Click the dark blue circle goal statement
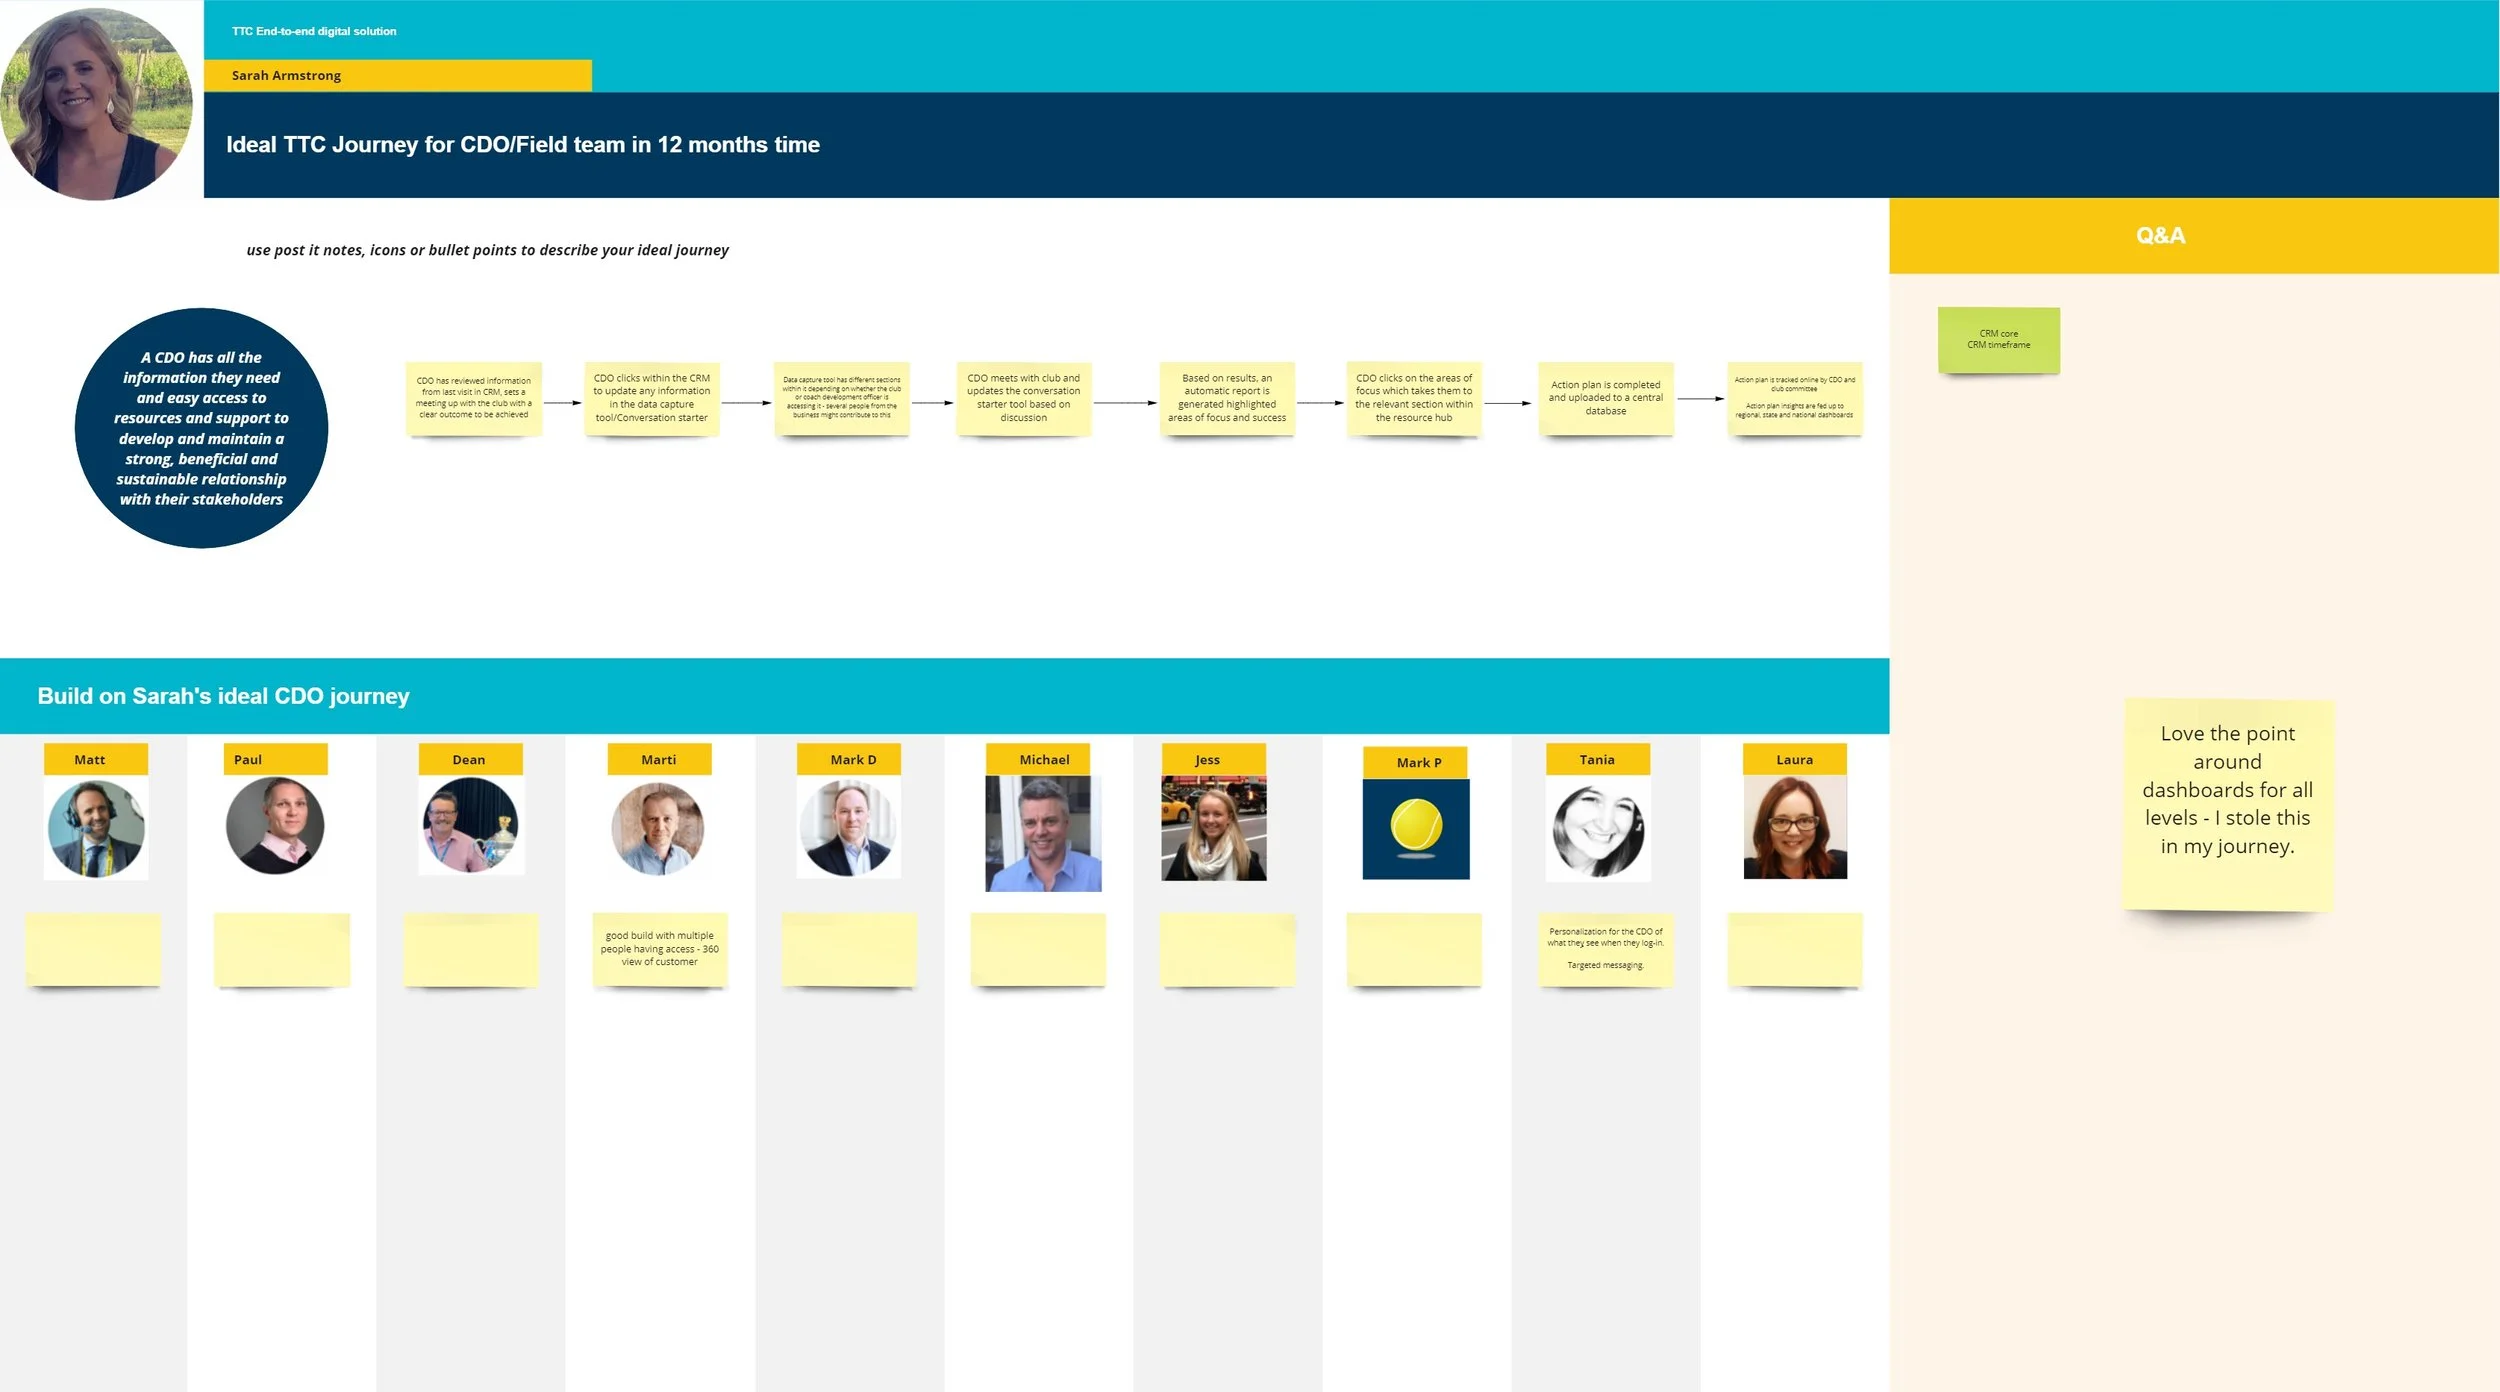The width and height of the screenshot is (2500, 1392). (201, 428)
